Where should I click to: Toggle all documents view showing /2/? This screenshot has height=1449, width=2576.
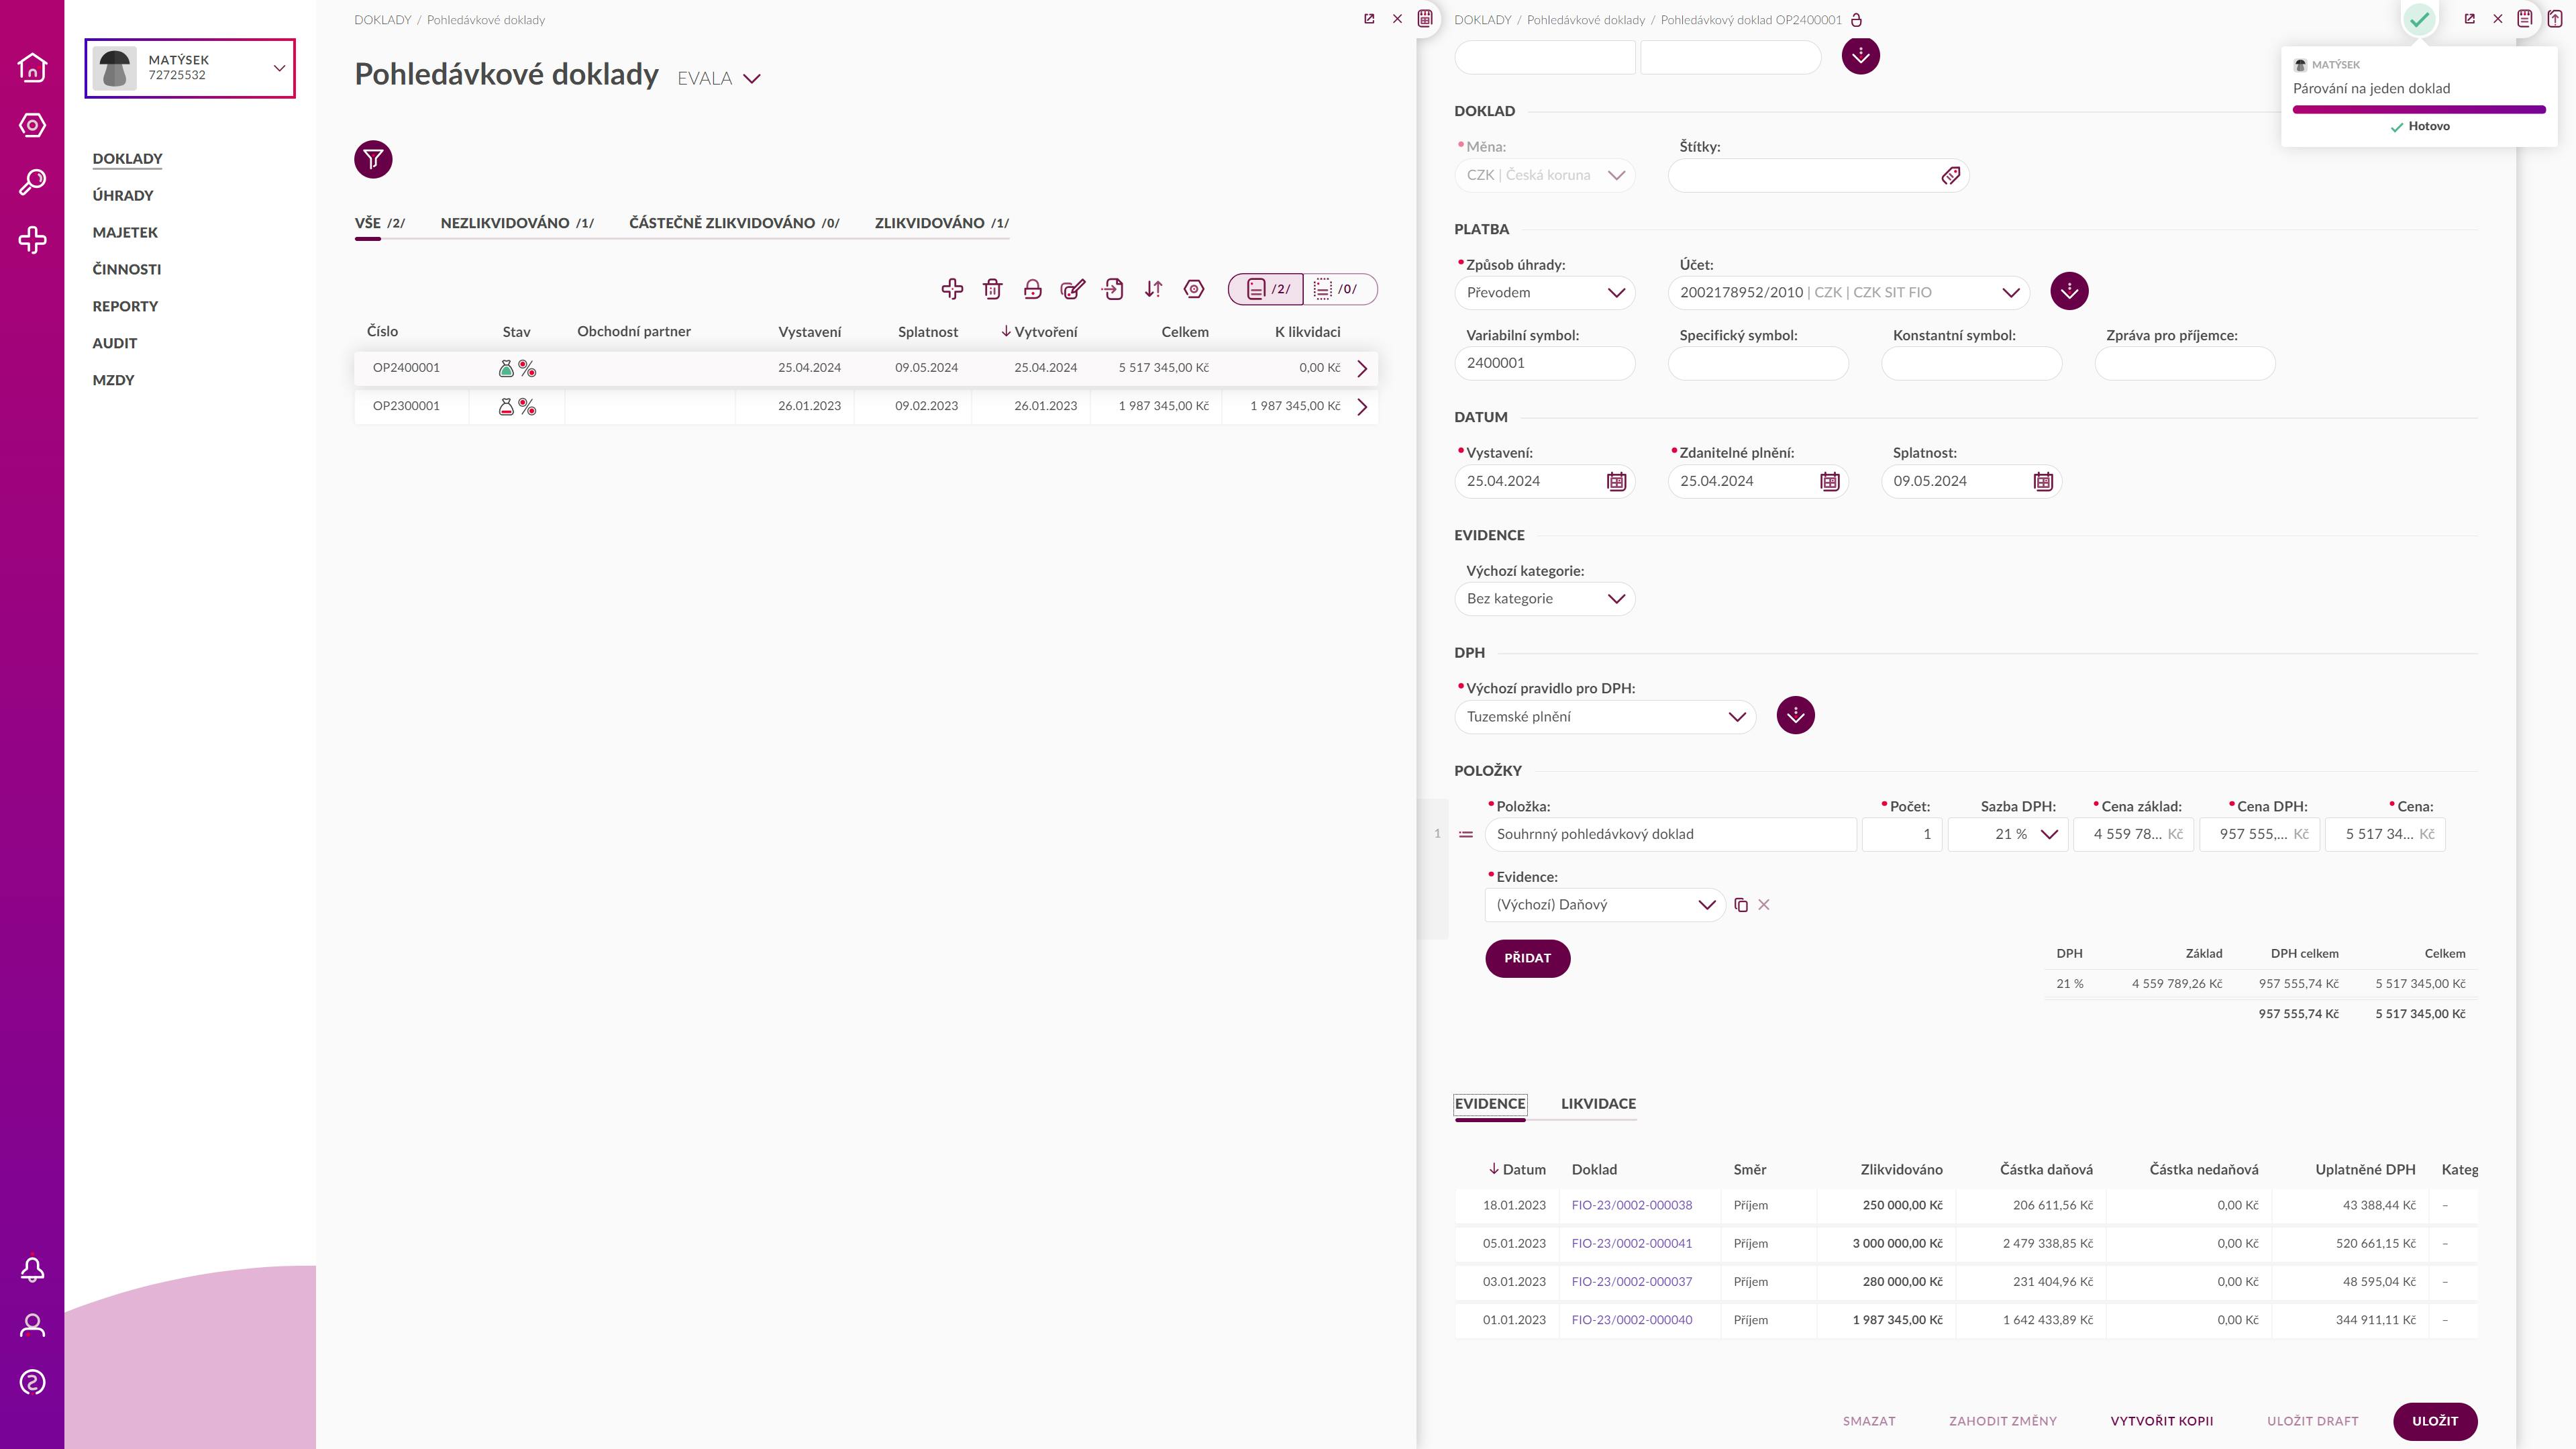coord(1266,289)
